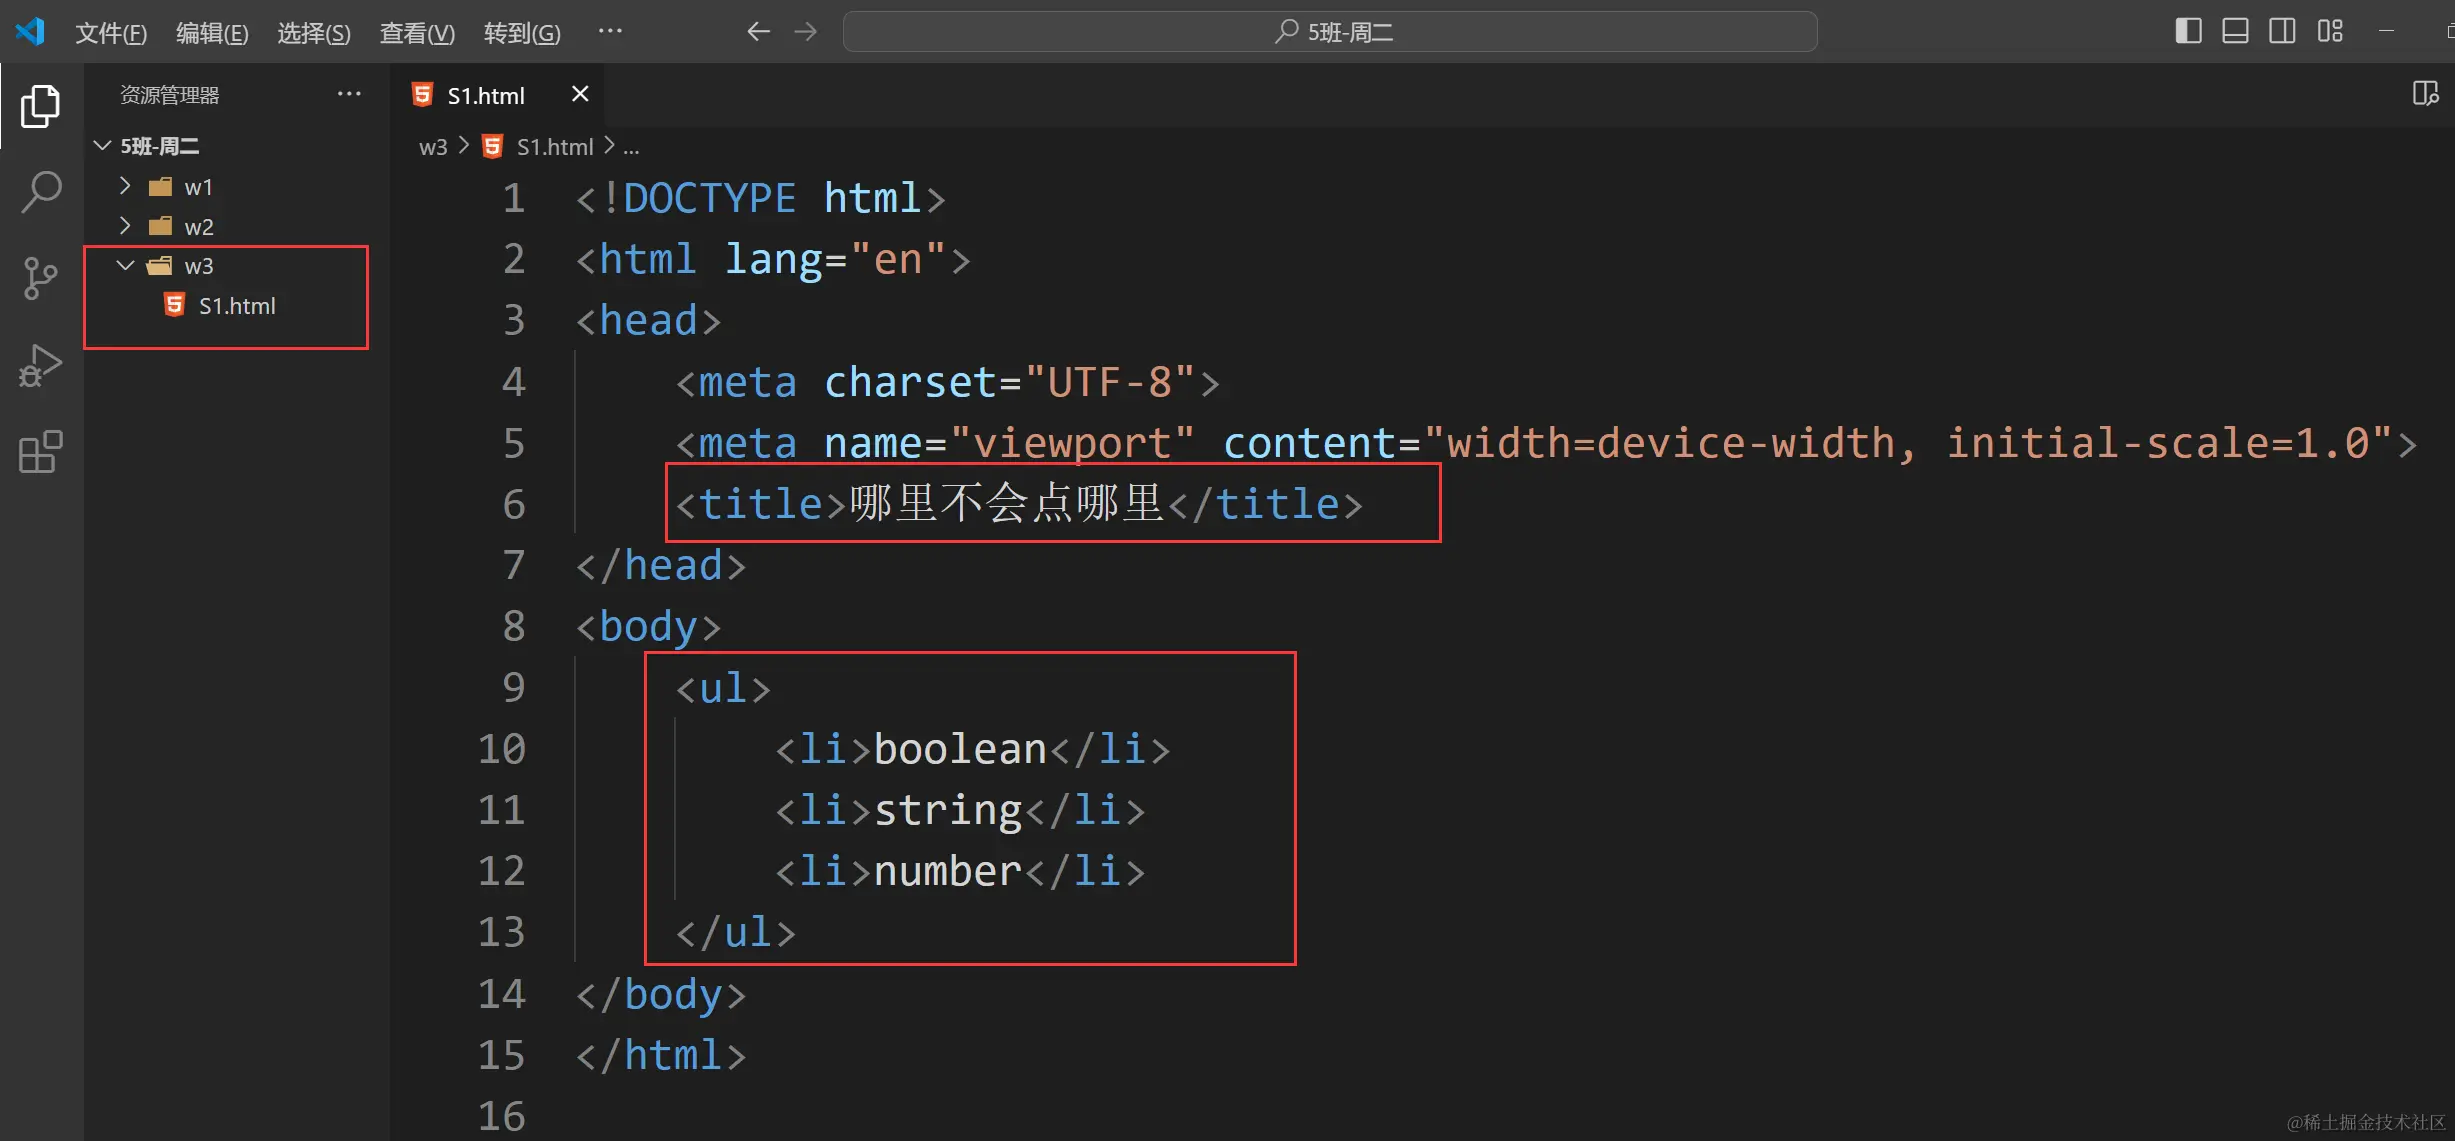Click the w1 folder icon

click(x=160, y=187)
